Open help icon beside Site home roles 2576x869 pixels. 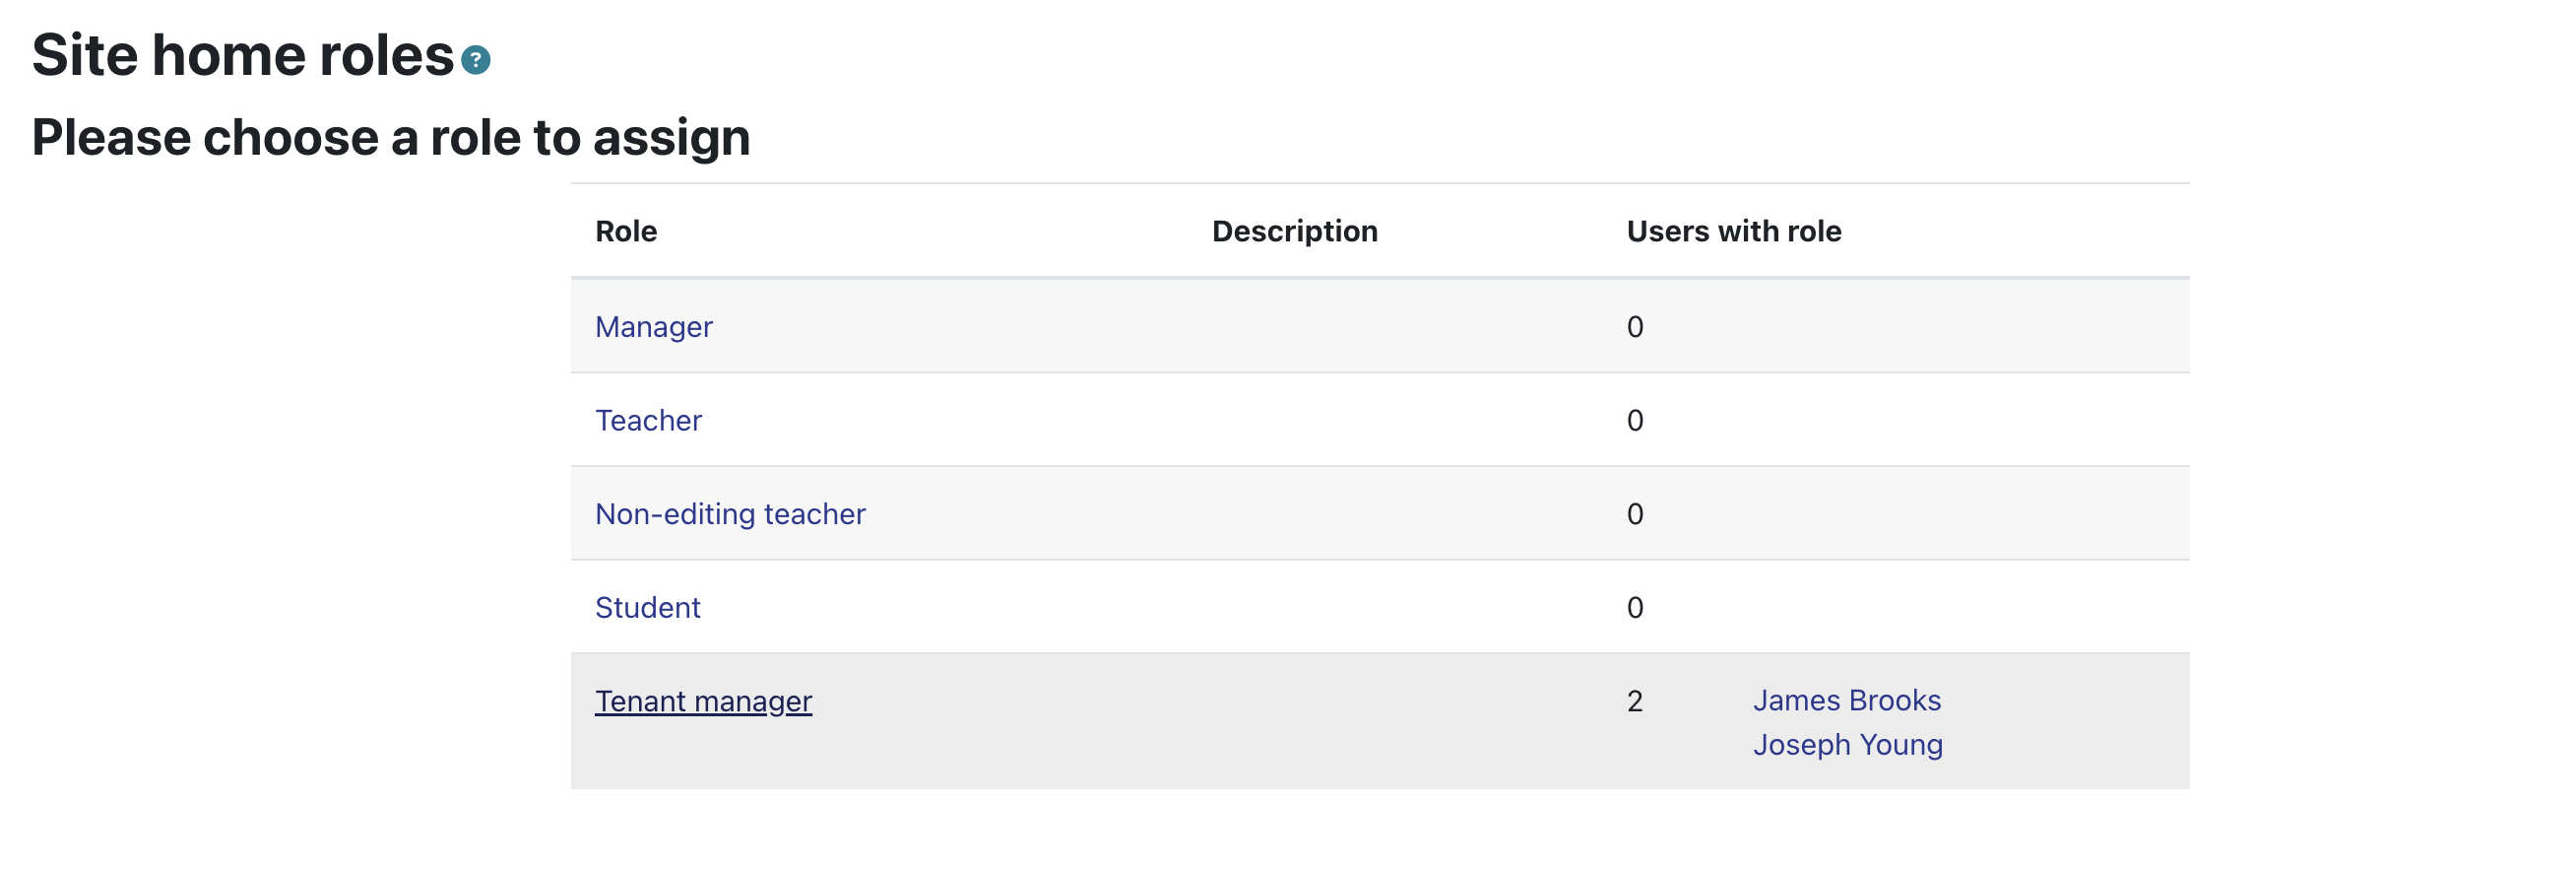pyautogui.click(x=475, y=60)
